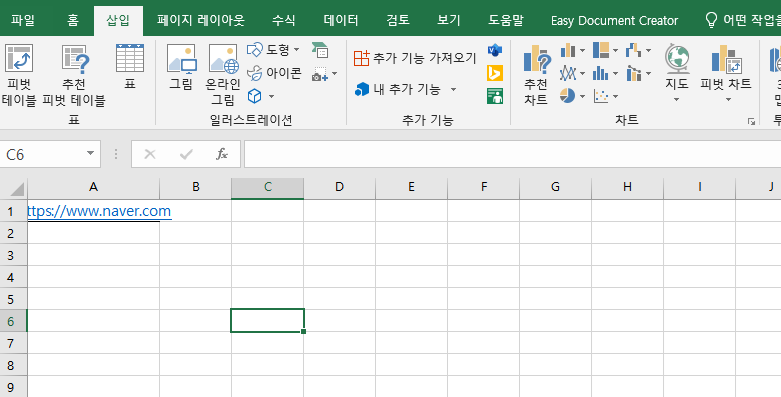The width and height of the screenshot is (781, 397).
Task: Click into the formula bar input
Action: (x=512, y=154)
